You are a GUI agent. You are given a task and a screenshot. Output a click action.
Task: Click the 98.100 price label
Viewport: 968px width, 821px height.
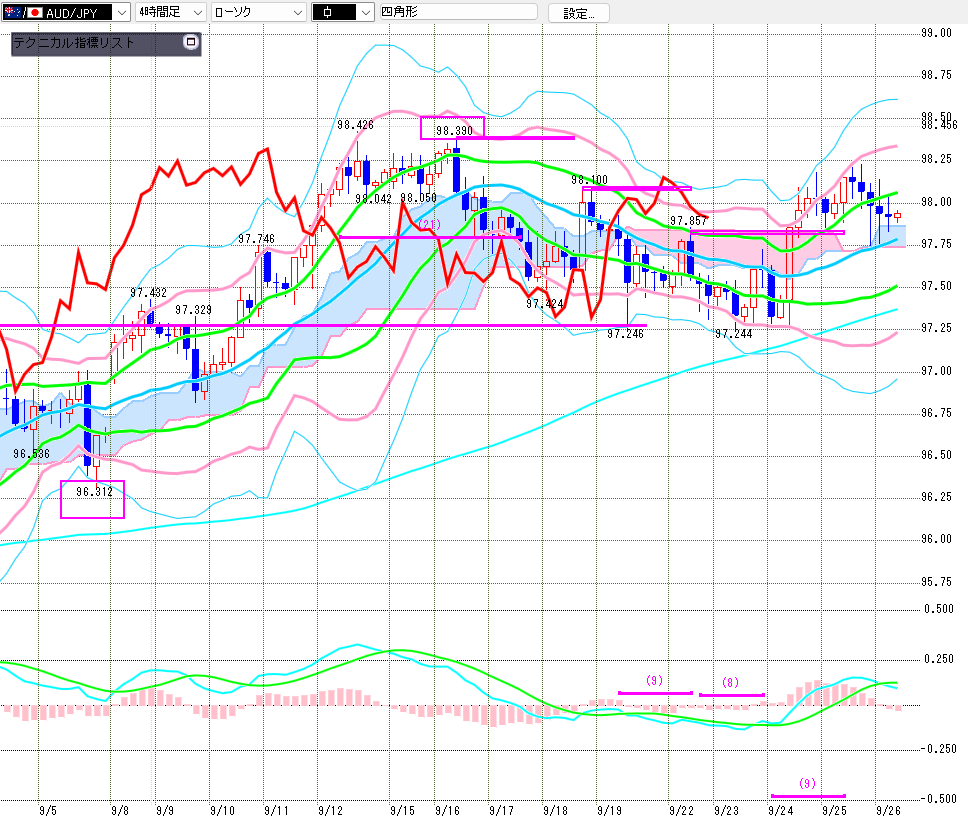[x=589, y=180]
